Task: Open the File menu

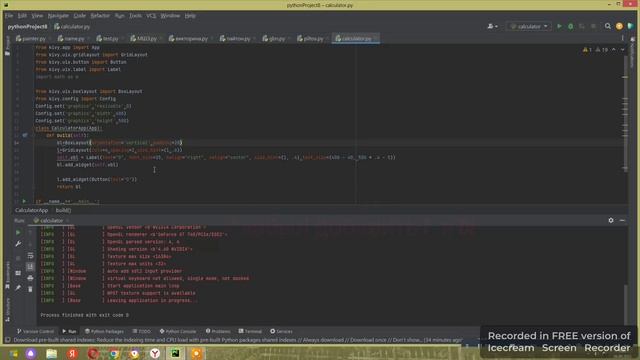Action: coord(9,16)
